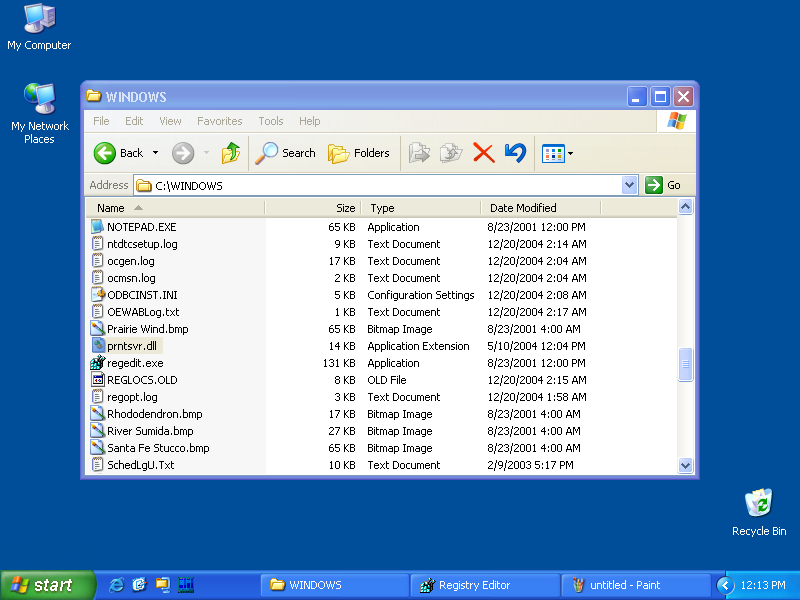The width and height of the screenshot is (800, 600).
Task: Click the Go button beside the Address bar
Action: (663, 185)
